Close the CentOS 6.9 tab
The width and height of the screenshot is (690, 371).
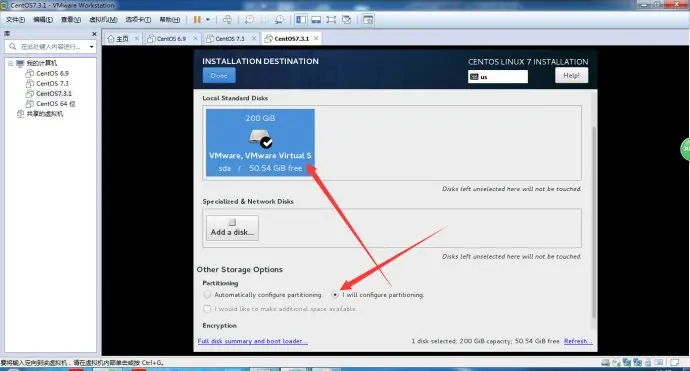(195, 39)
